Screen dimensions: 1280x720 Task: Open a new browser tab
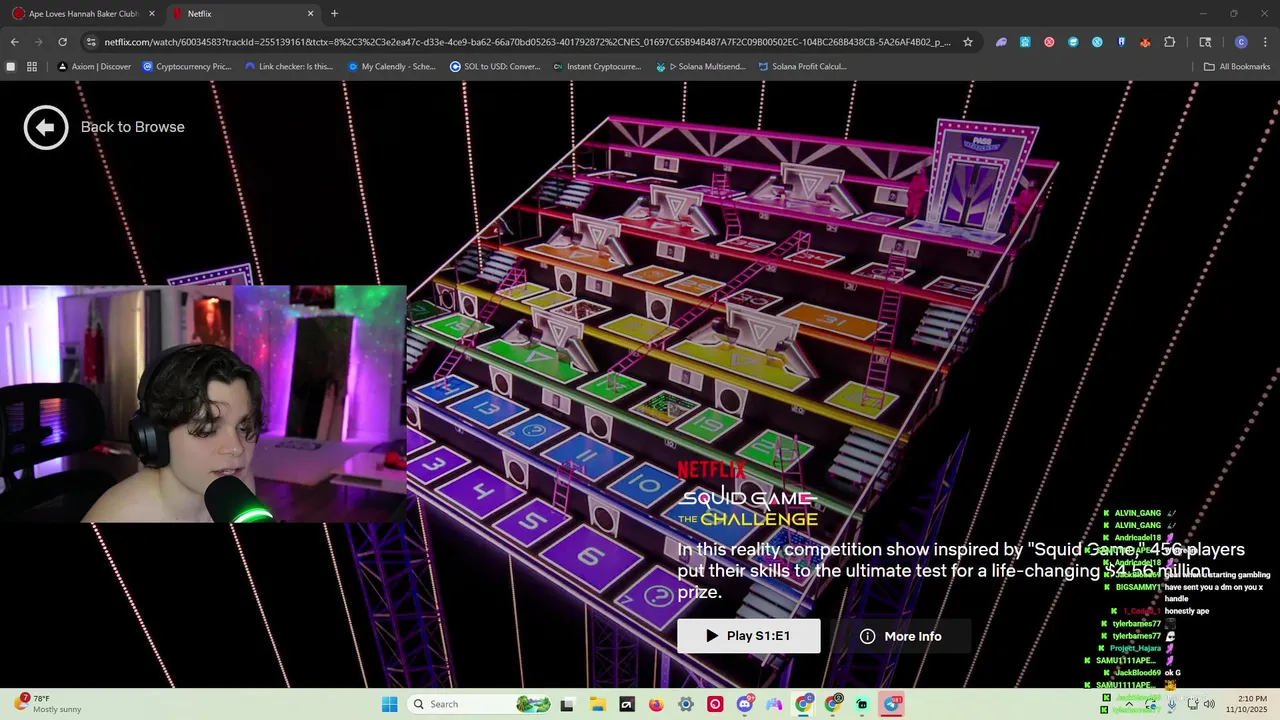[334, 14]
